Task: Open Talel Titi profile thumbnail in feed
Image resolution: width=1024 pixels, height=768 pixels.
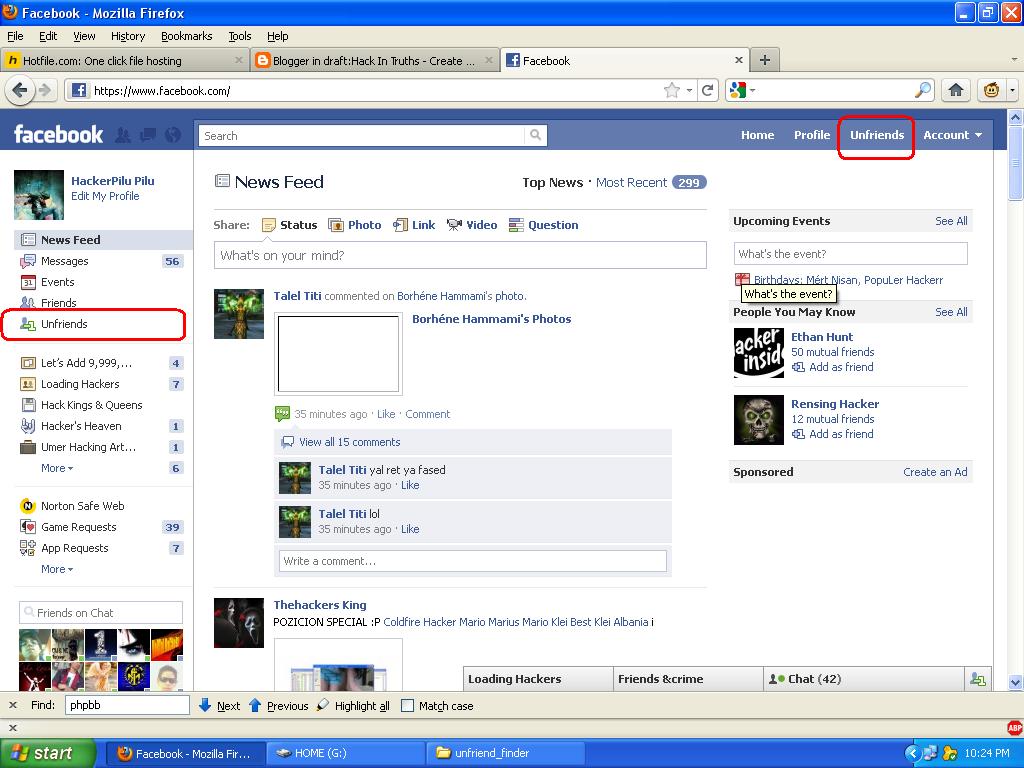Action: (x=239, y=314)
